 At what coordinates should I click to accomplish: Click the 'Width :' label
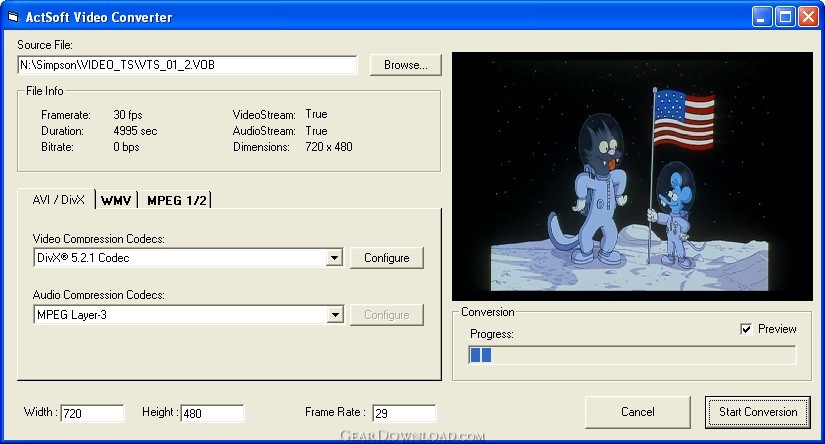pos(41,412)
